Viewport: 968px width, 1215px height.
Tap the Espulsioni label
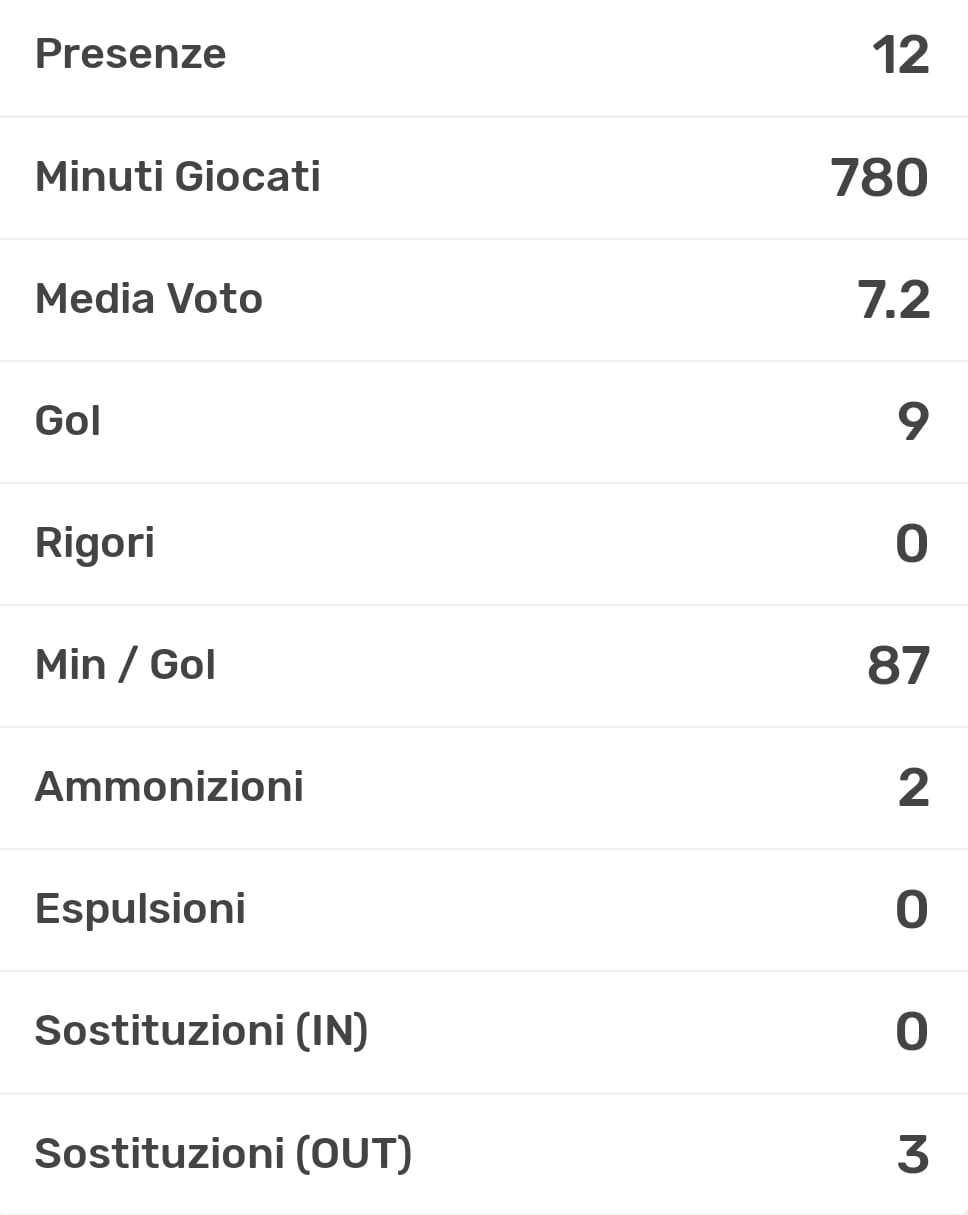140,909
